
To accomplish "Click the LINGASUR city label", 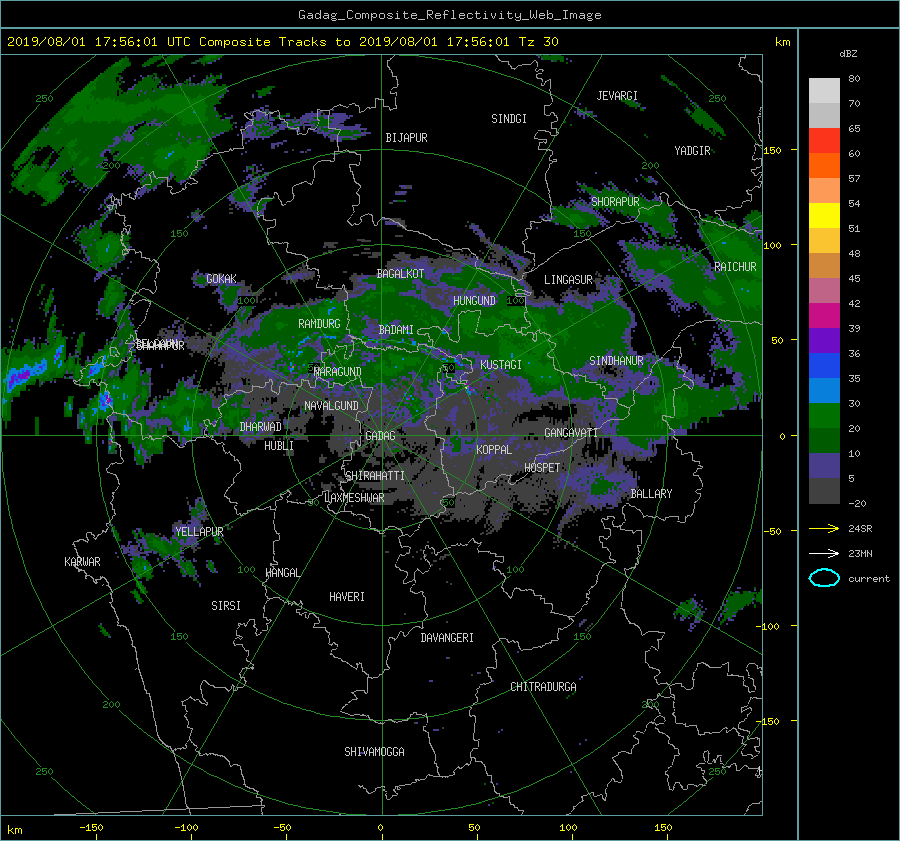I will [568, 280].
